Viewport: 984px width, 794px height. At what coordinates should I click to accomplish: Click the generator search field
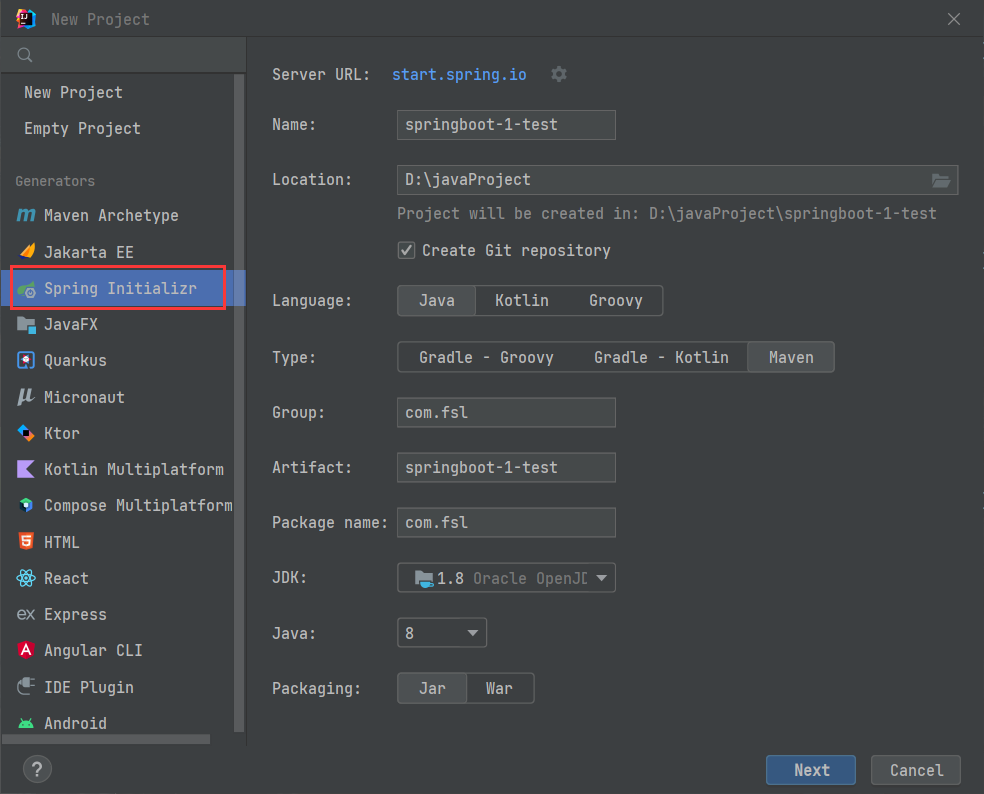coord(123,55)
